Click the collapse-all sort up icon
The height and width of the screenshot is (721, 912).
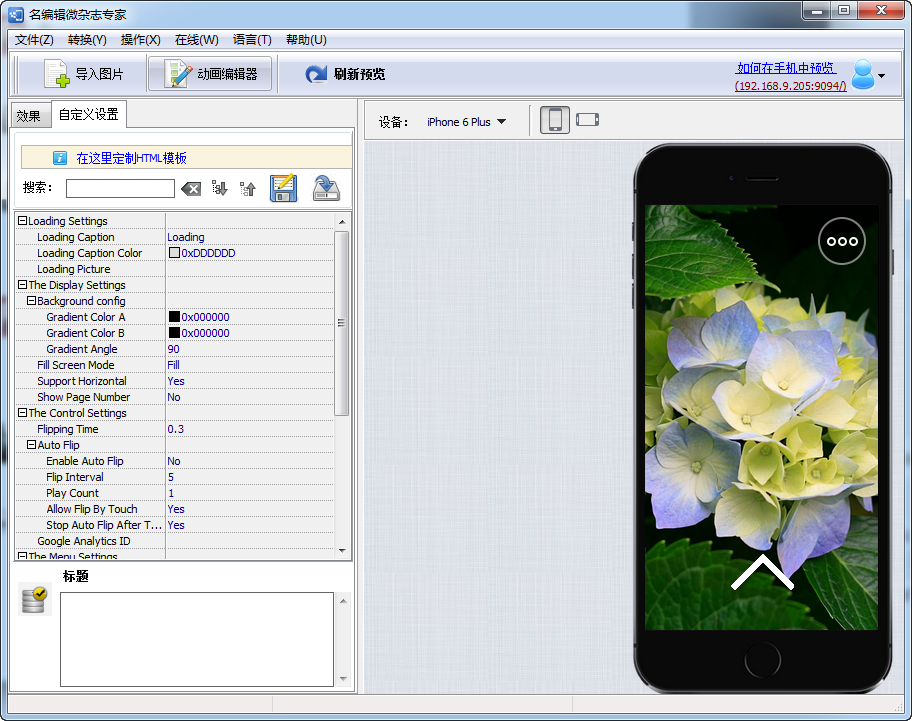pos(248,188)
